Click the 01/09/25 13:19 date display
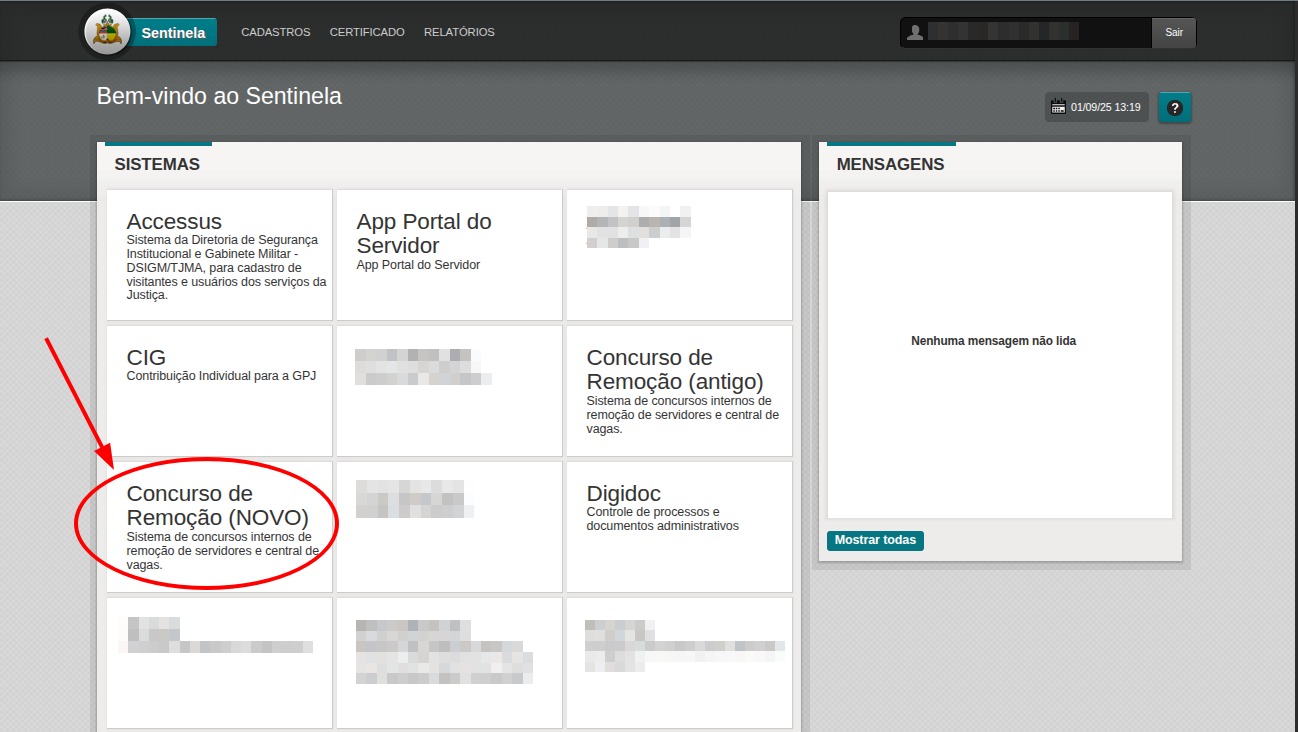 click(x=1105, y=107)
